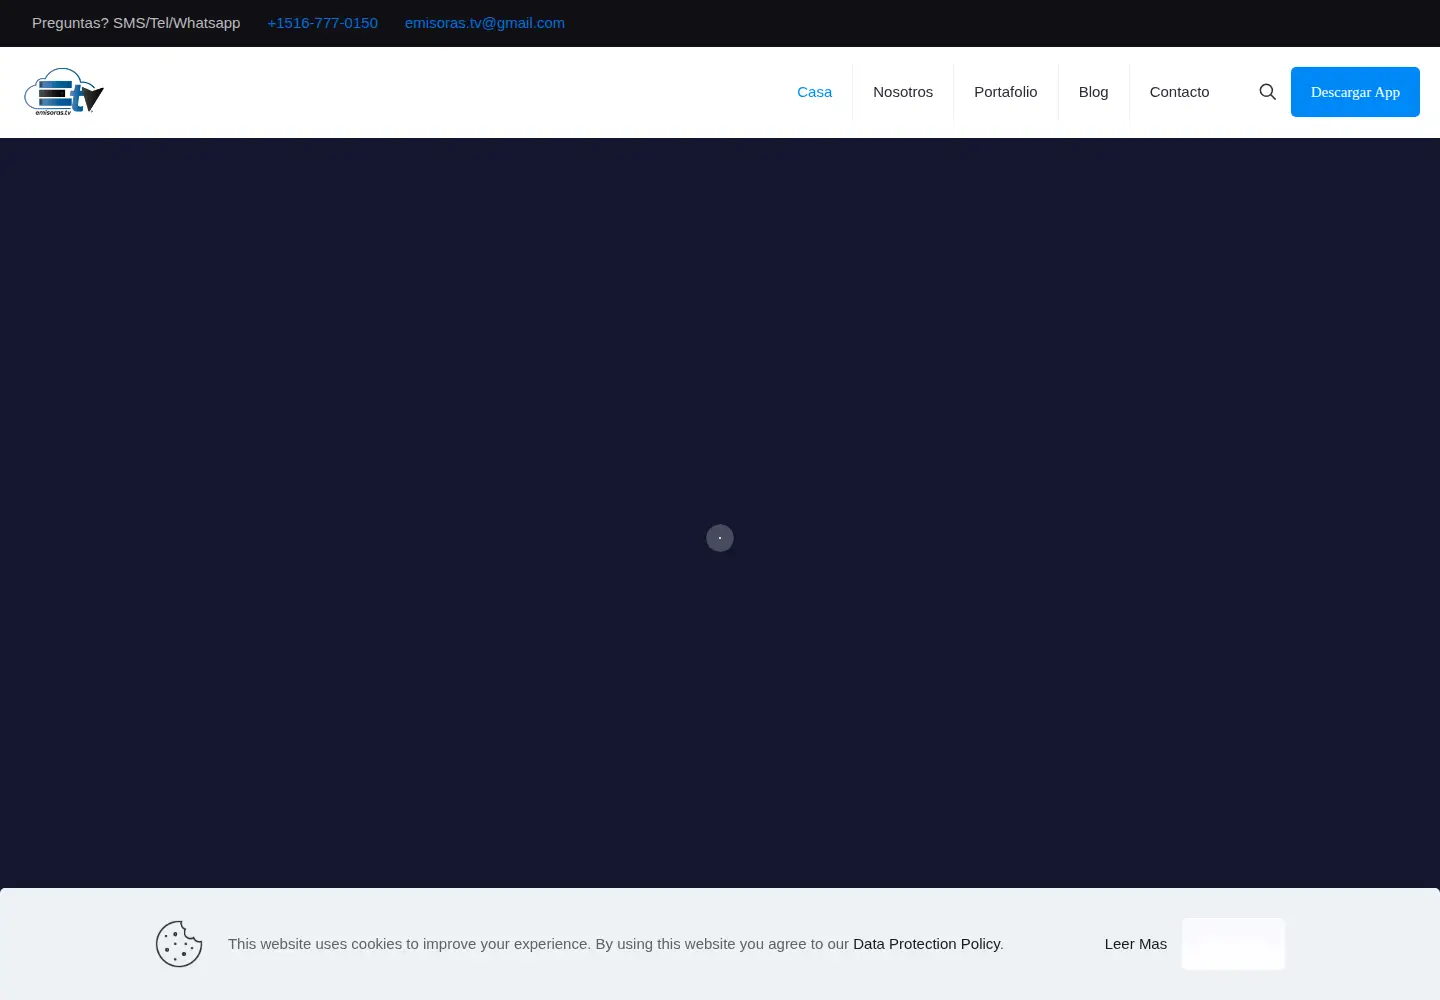Click the emisoras.tv cloud logo
The image size is (1440, 1000).
(x=64, y=92)
